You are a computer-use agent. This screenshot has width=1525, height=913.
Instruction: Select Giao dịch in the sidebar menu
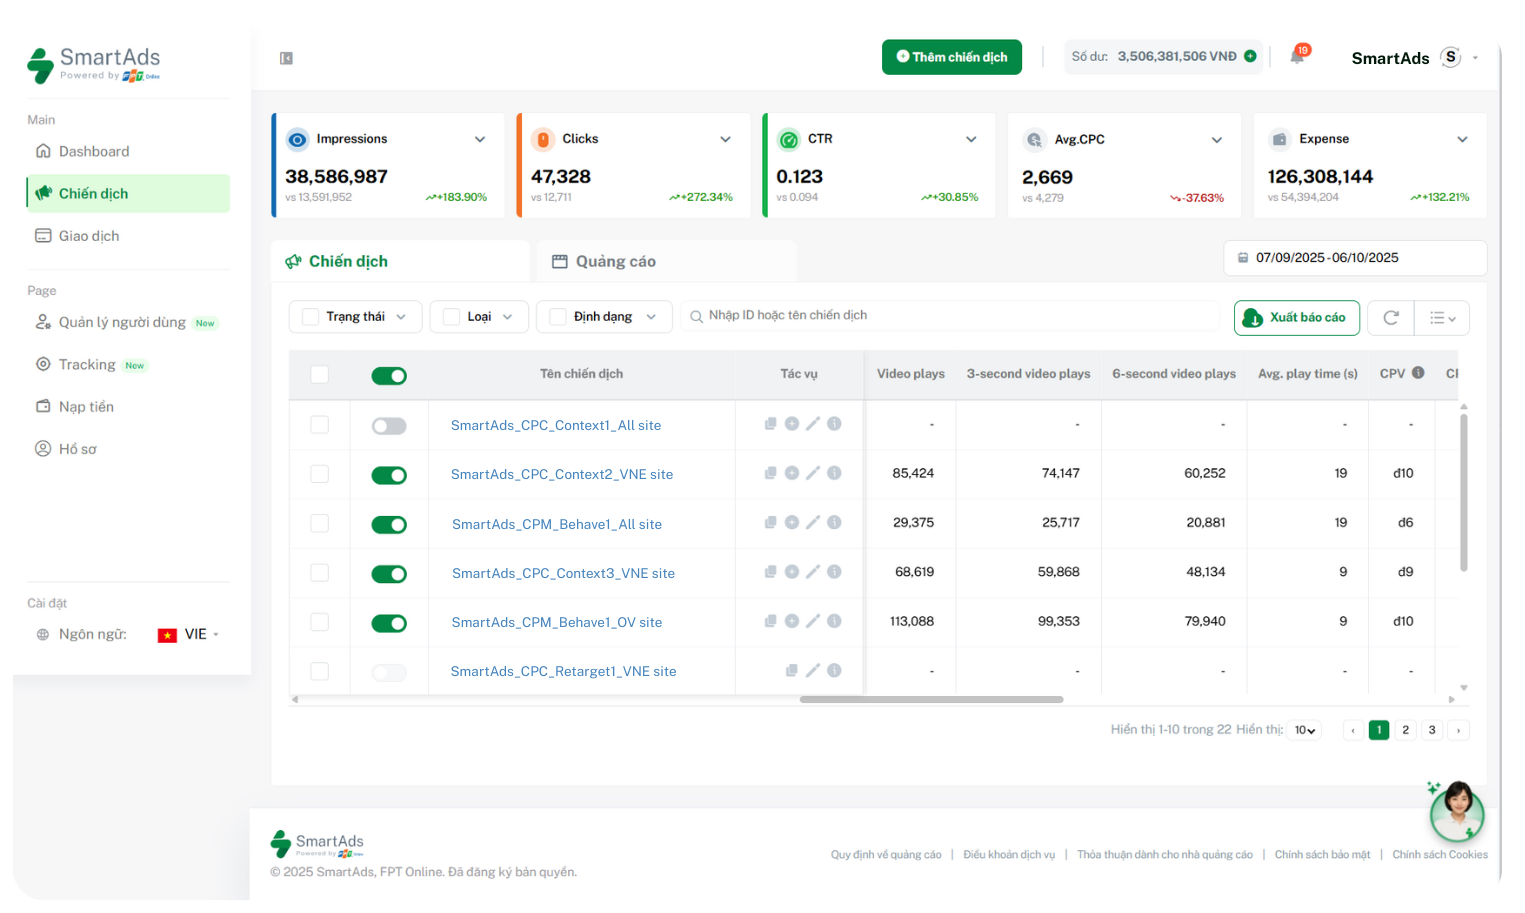point(89,235)
